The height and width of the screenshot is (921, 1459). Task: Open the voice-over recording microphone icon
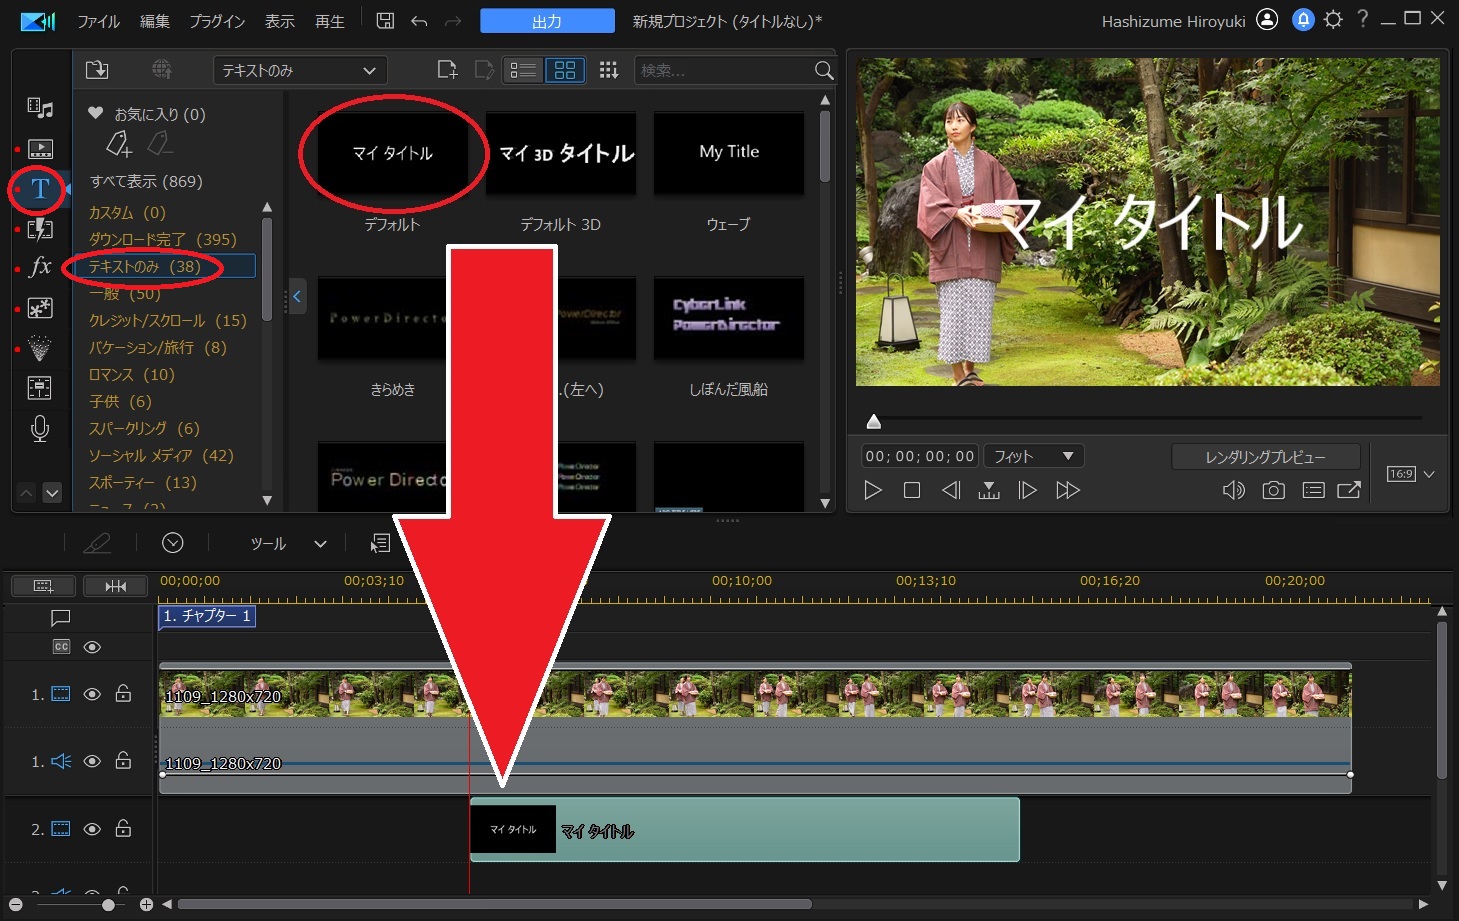(x=40, y=428)
